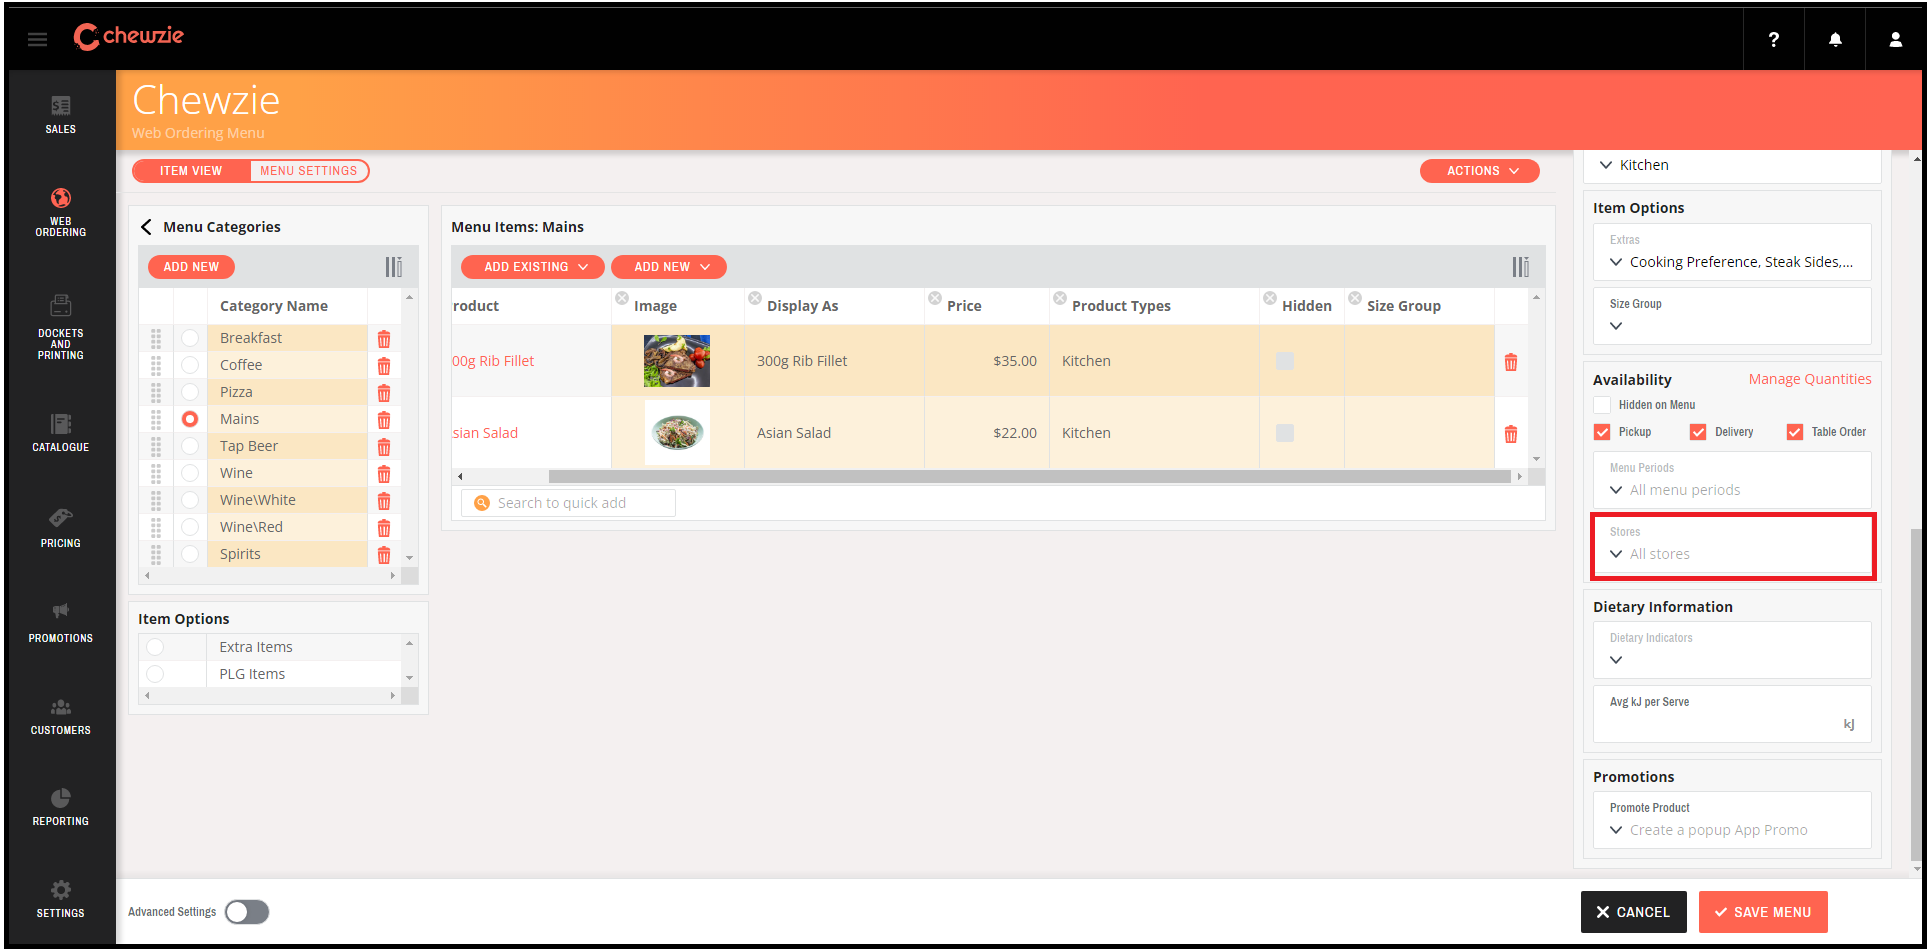Open the hamburger navigation menu
1931x951 pixels.
[x=37, y=39]
